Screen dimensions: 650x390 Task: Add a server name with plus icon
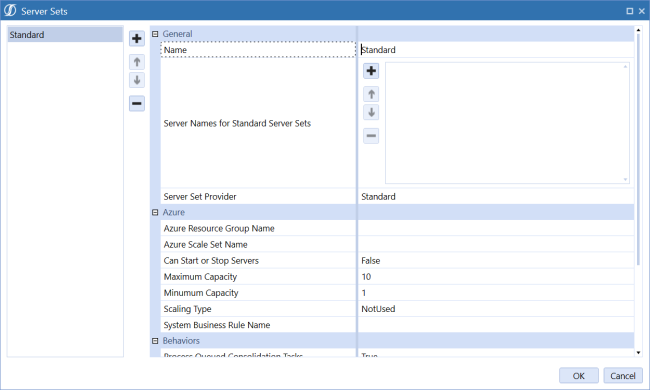pyautogui.click(x=371, y=71)
